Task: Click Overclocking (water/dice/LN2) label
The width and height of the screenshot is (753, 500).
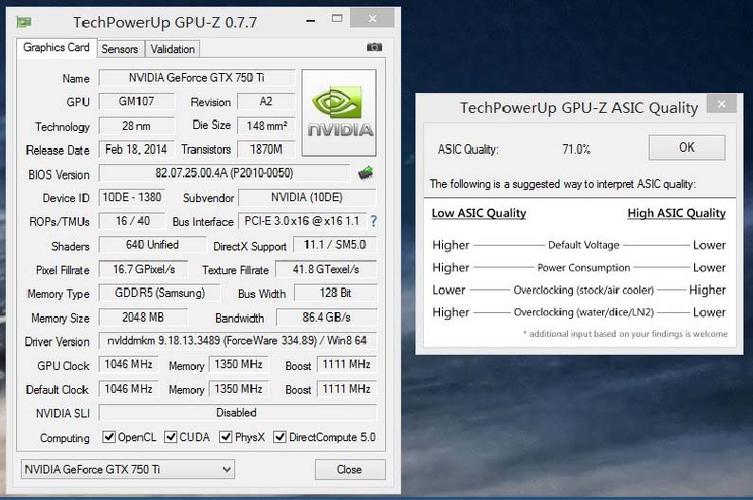Action: click(x=583, y=312)
